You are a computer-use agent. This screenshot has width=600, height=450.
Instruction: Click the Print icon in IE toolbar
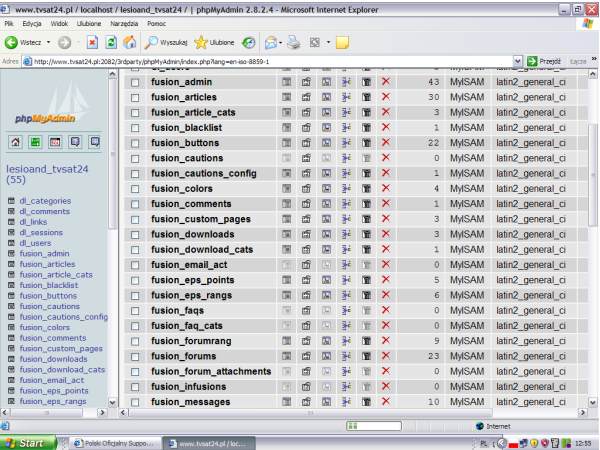(294, 42)
